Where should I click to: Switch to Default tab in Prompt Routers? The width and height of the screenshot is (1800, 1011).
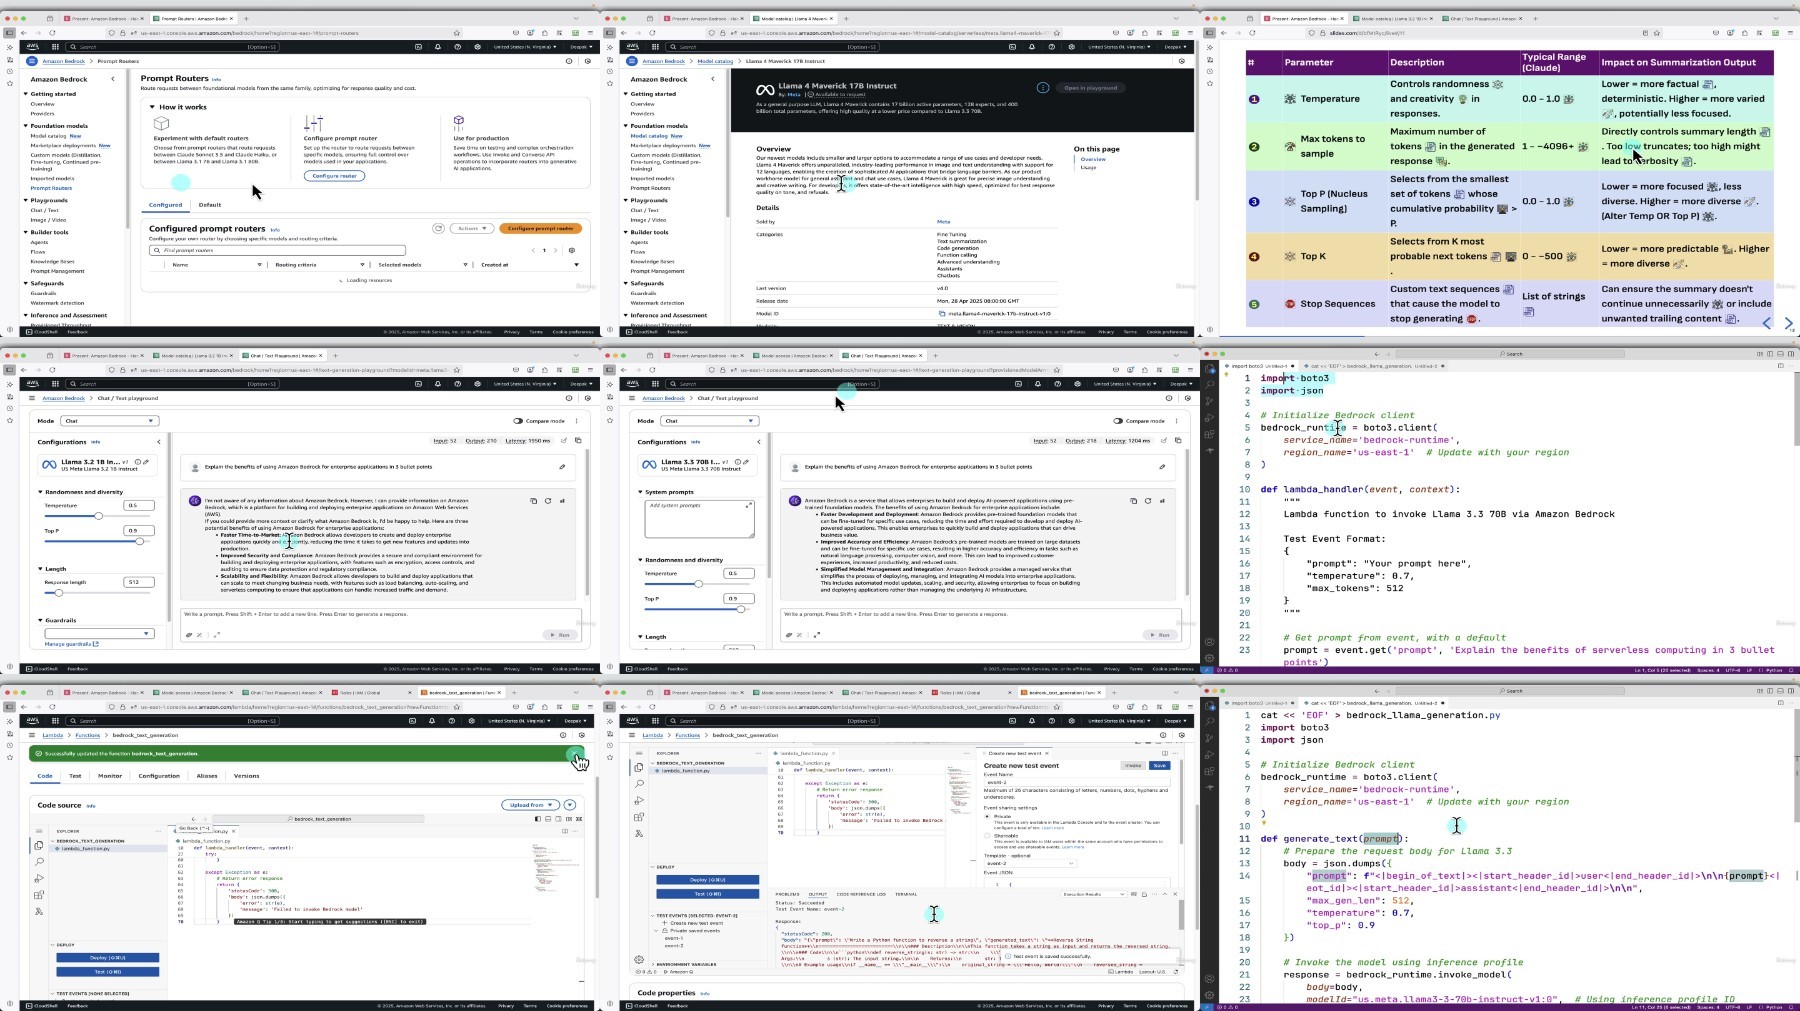(x=210, y=205)
